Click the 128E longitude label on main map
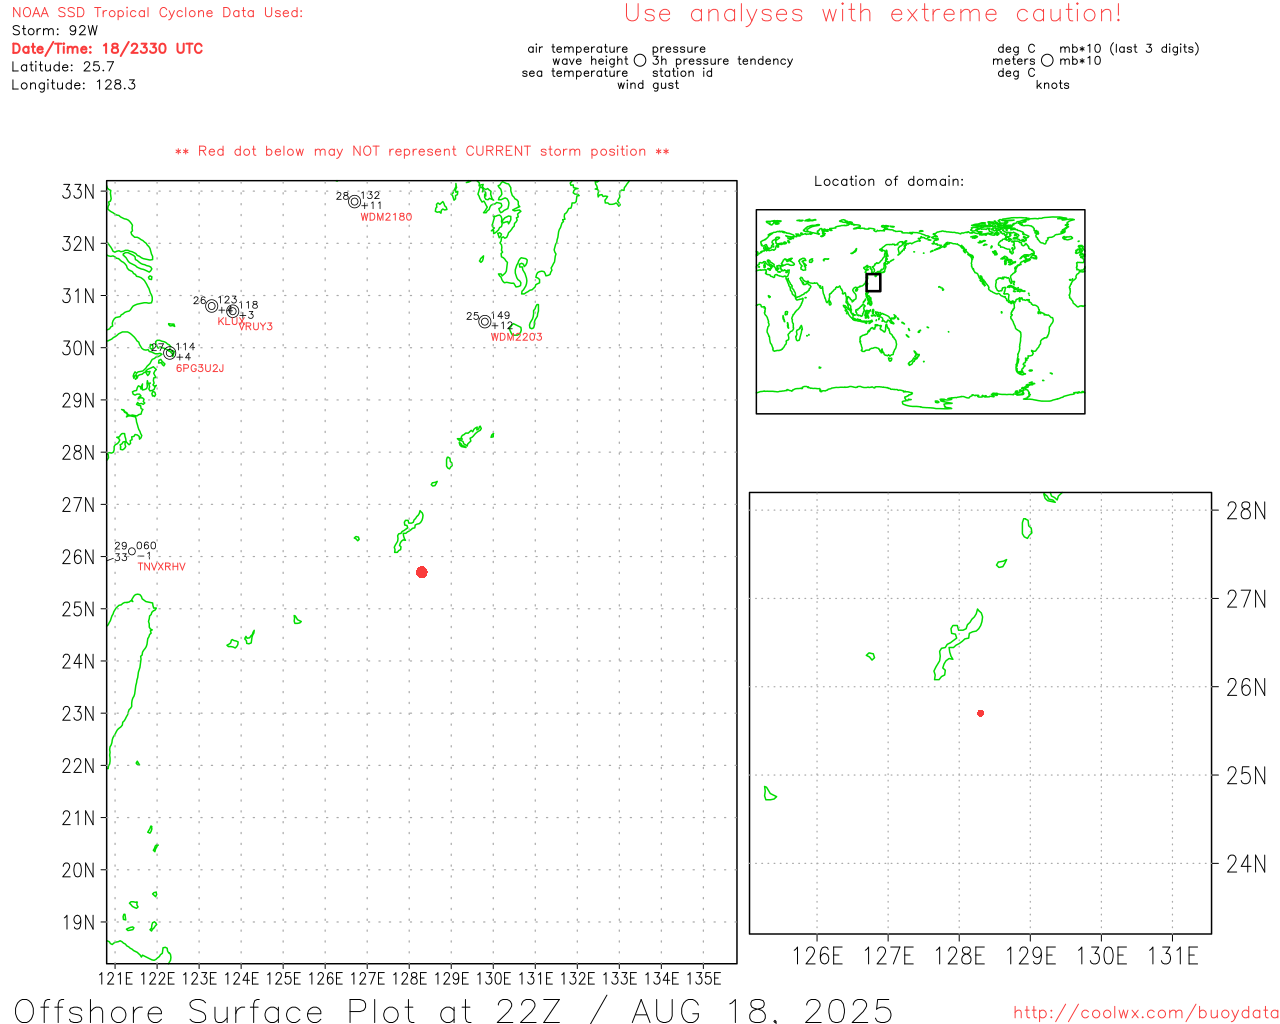Viewport: 1280px width, 1024px height. (x=409, y=978)
